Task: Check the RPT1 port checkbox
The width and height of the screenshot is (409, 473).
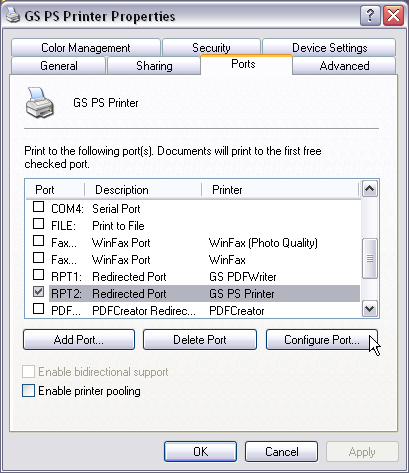Action: (38, 275)
